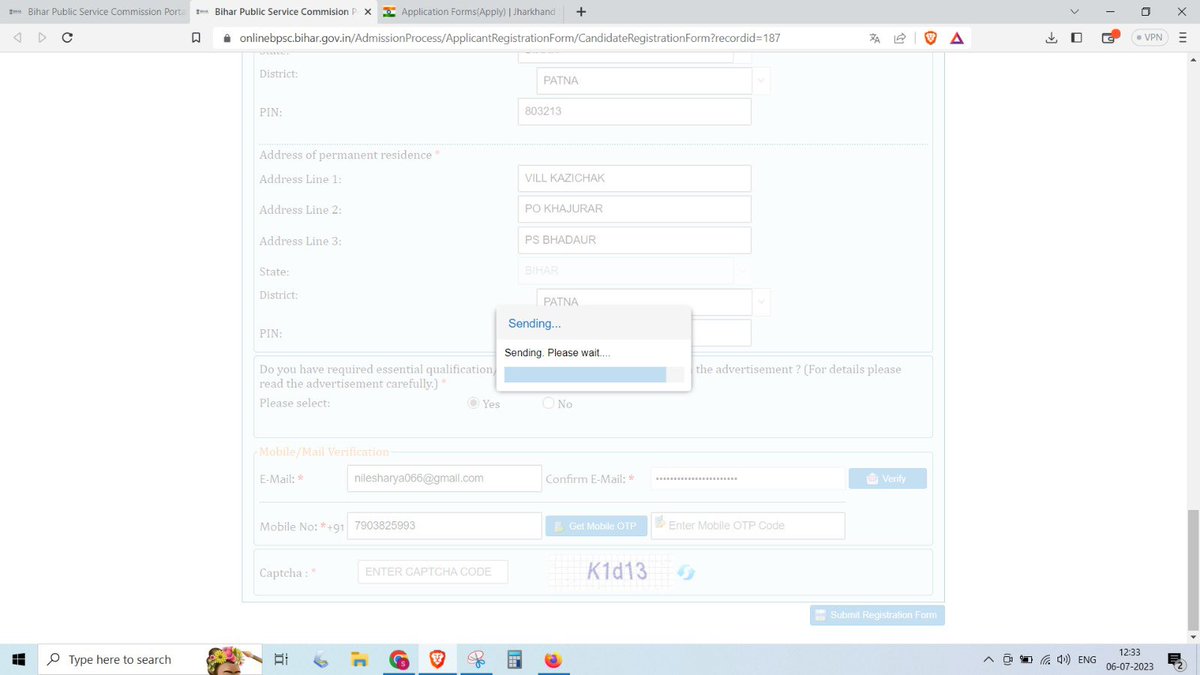The image size is (1200, 675).
Task: Open volume control in system tray
Action: (1064, 659)
